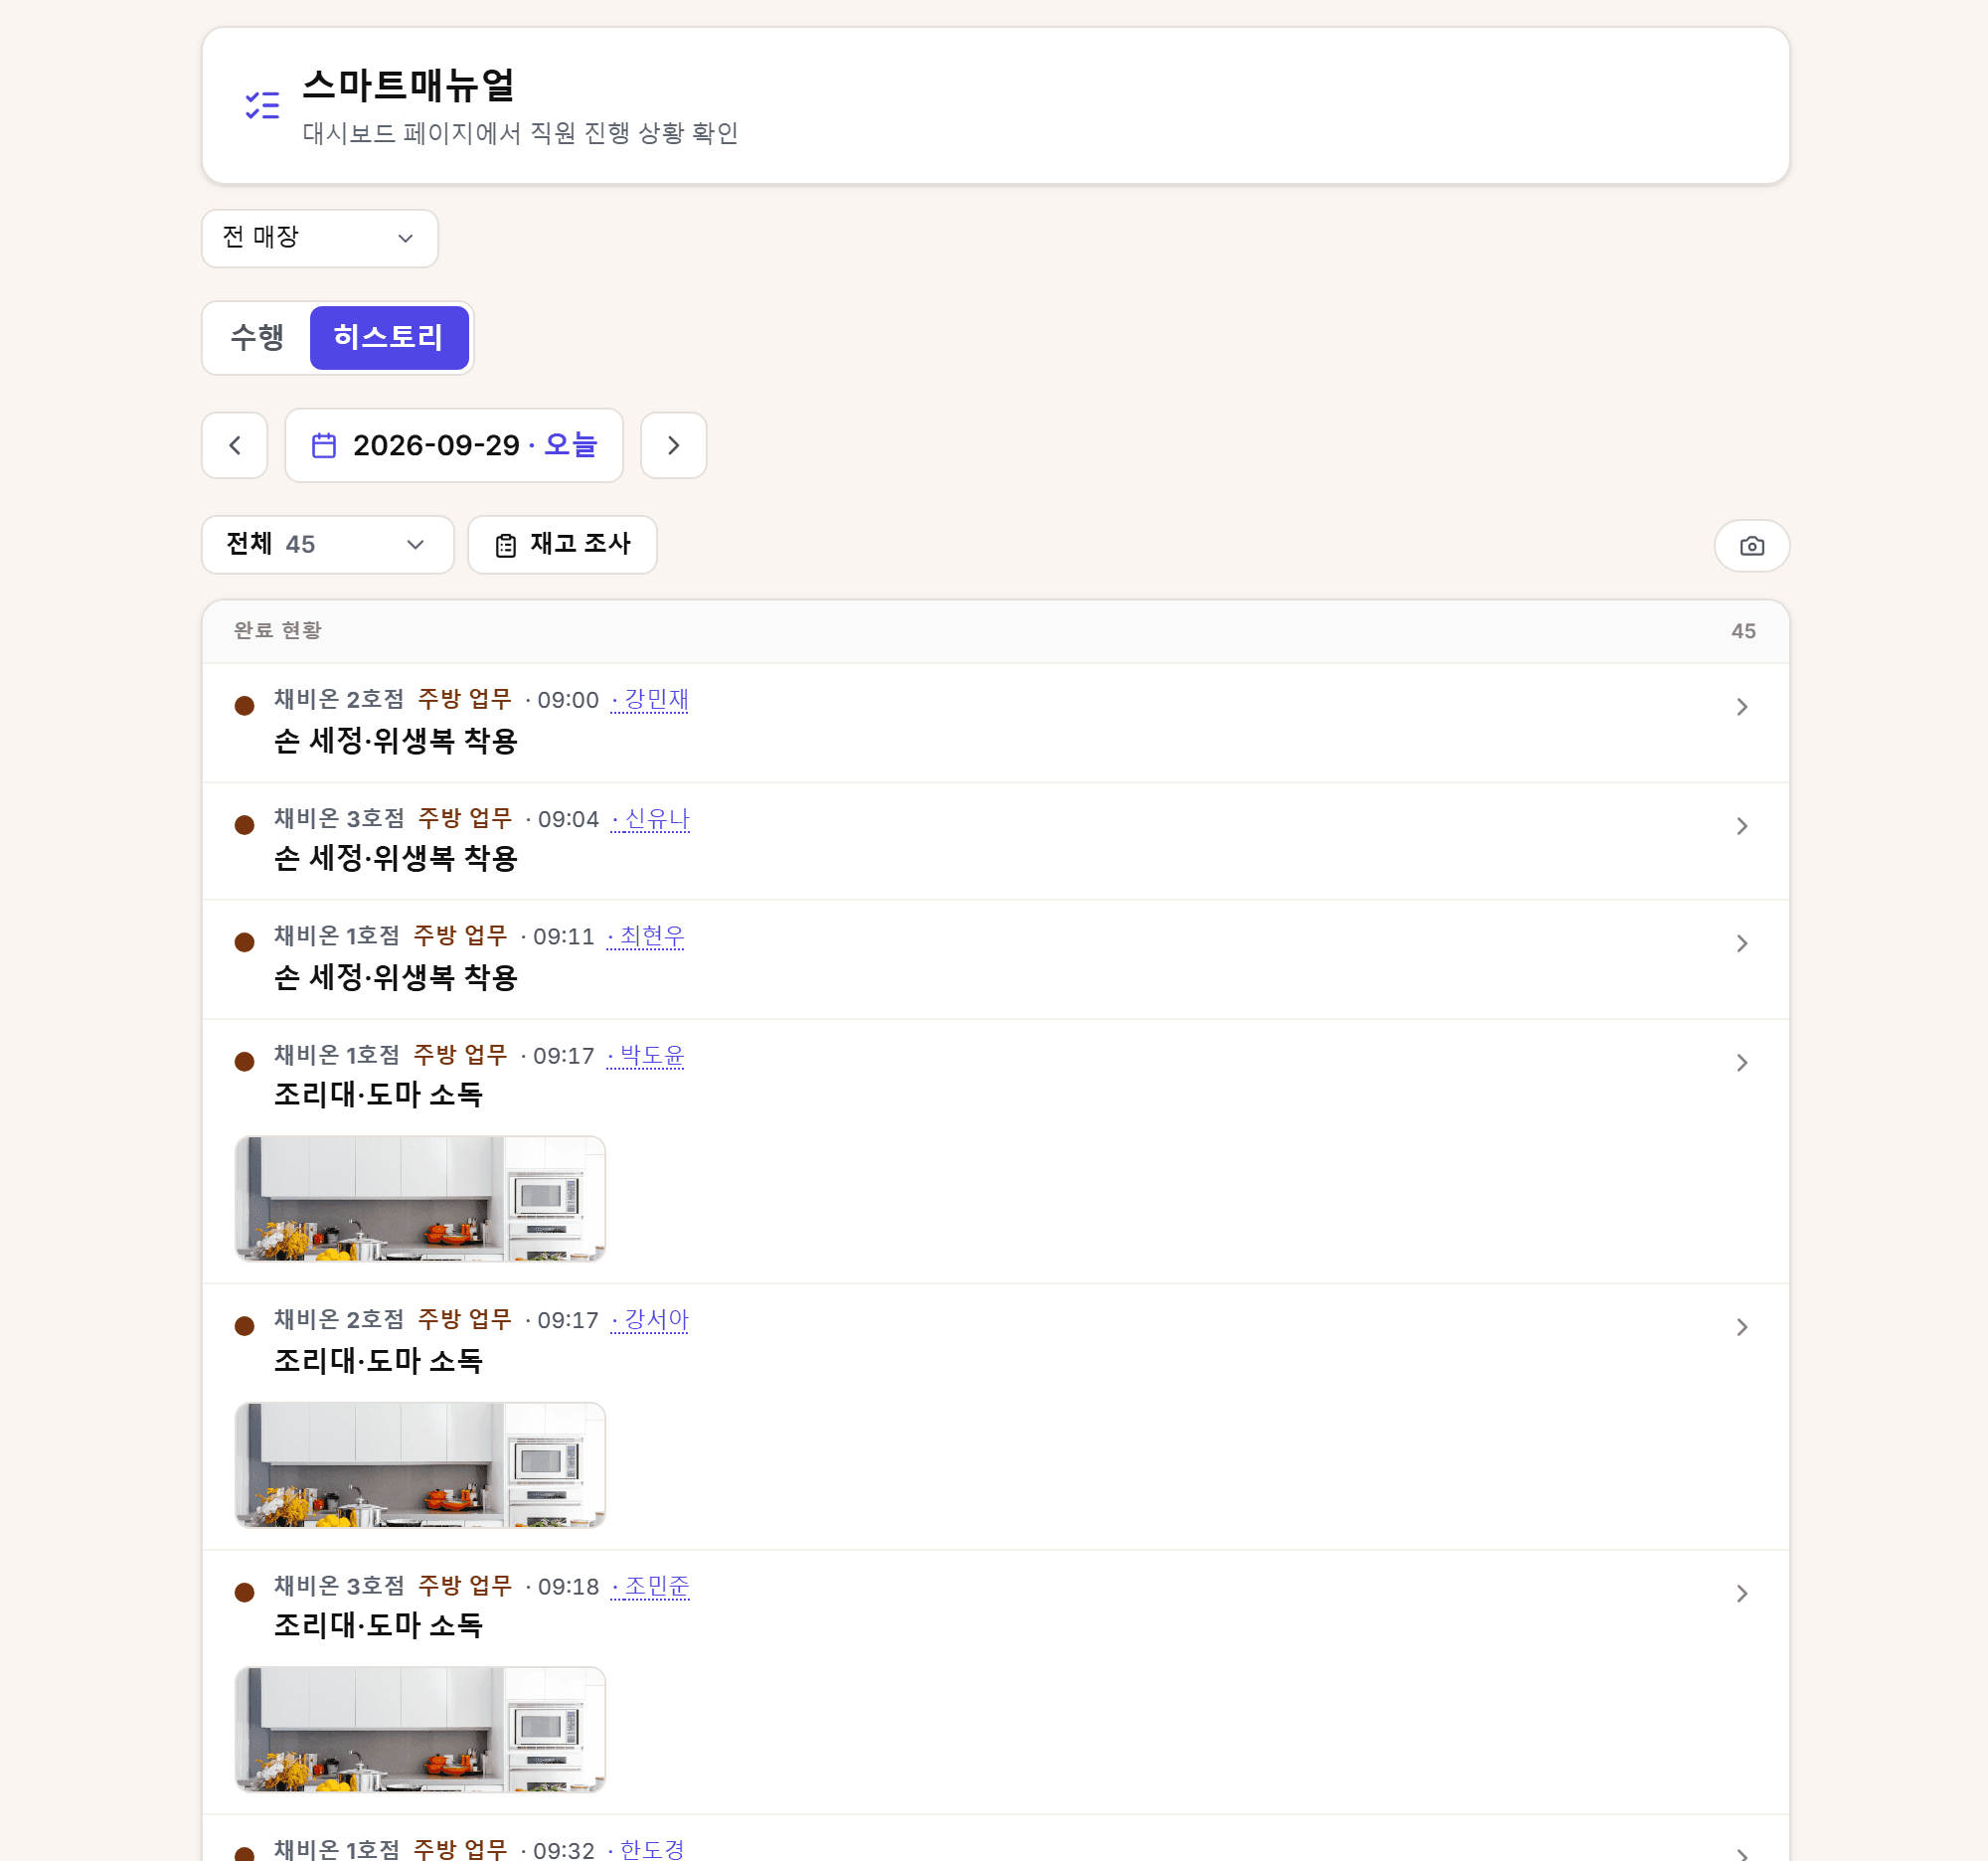Image resolution: width=1988 pixels, height=1861 pixels.
Task: Open the kitchen photo under 박도윤's task
Action: coord(420,1198)
